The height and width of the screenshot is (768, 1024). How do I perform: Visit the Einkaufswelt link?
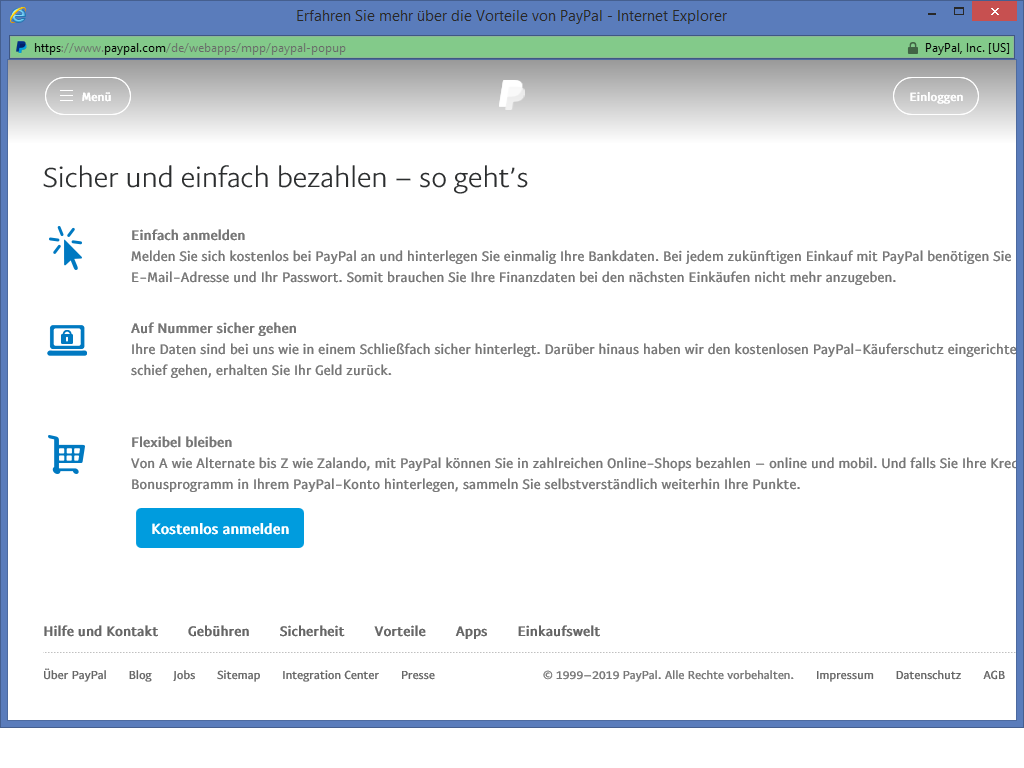558,631
